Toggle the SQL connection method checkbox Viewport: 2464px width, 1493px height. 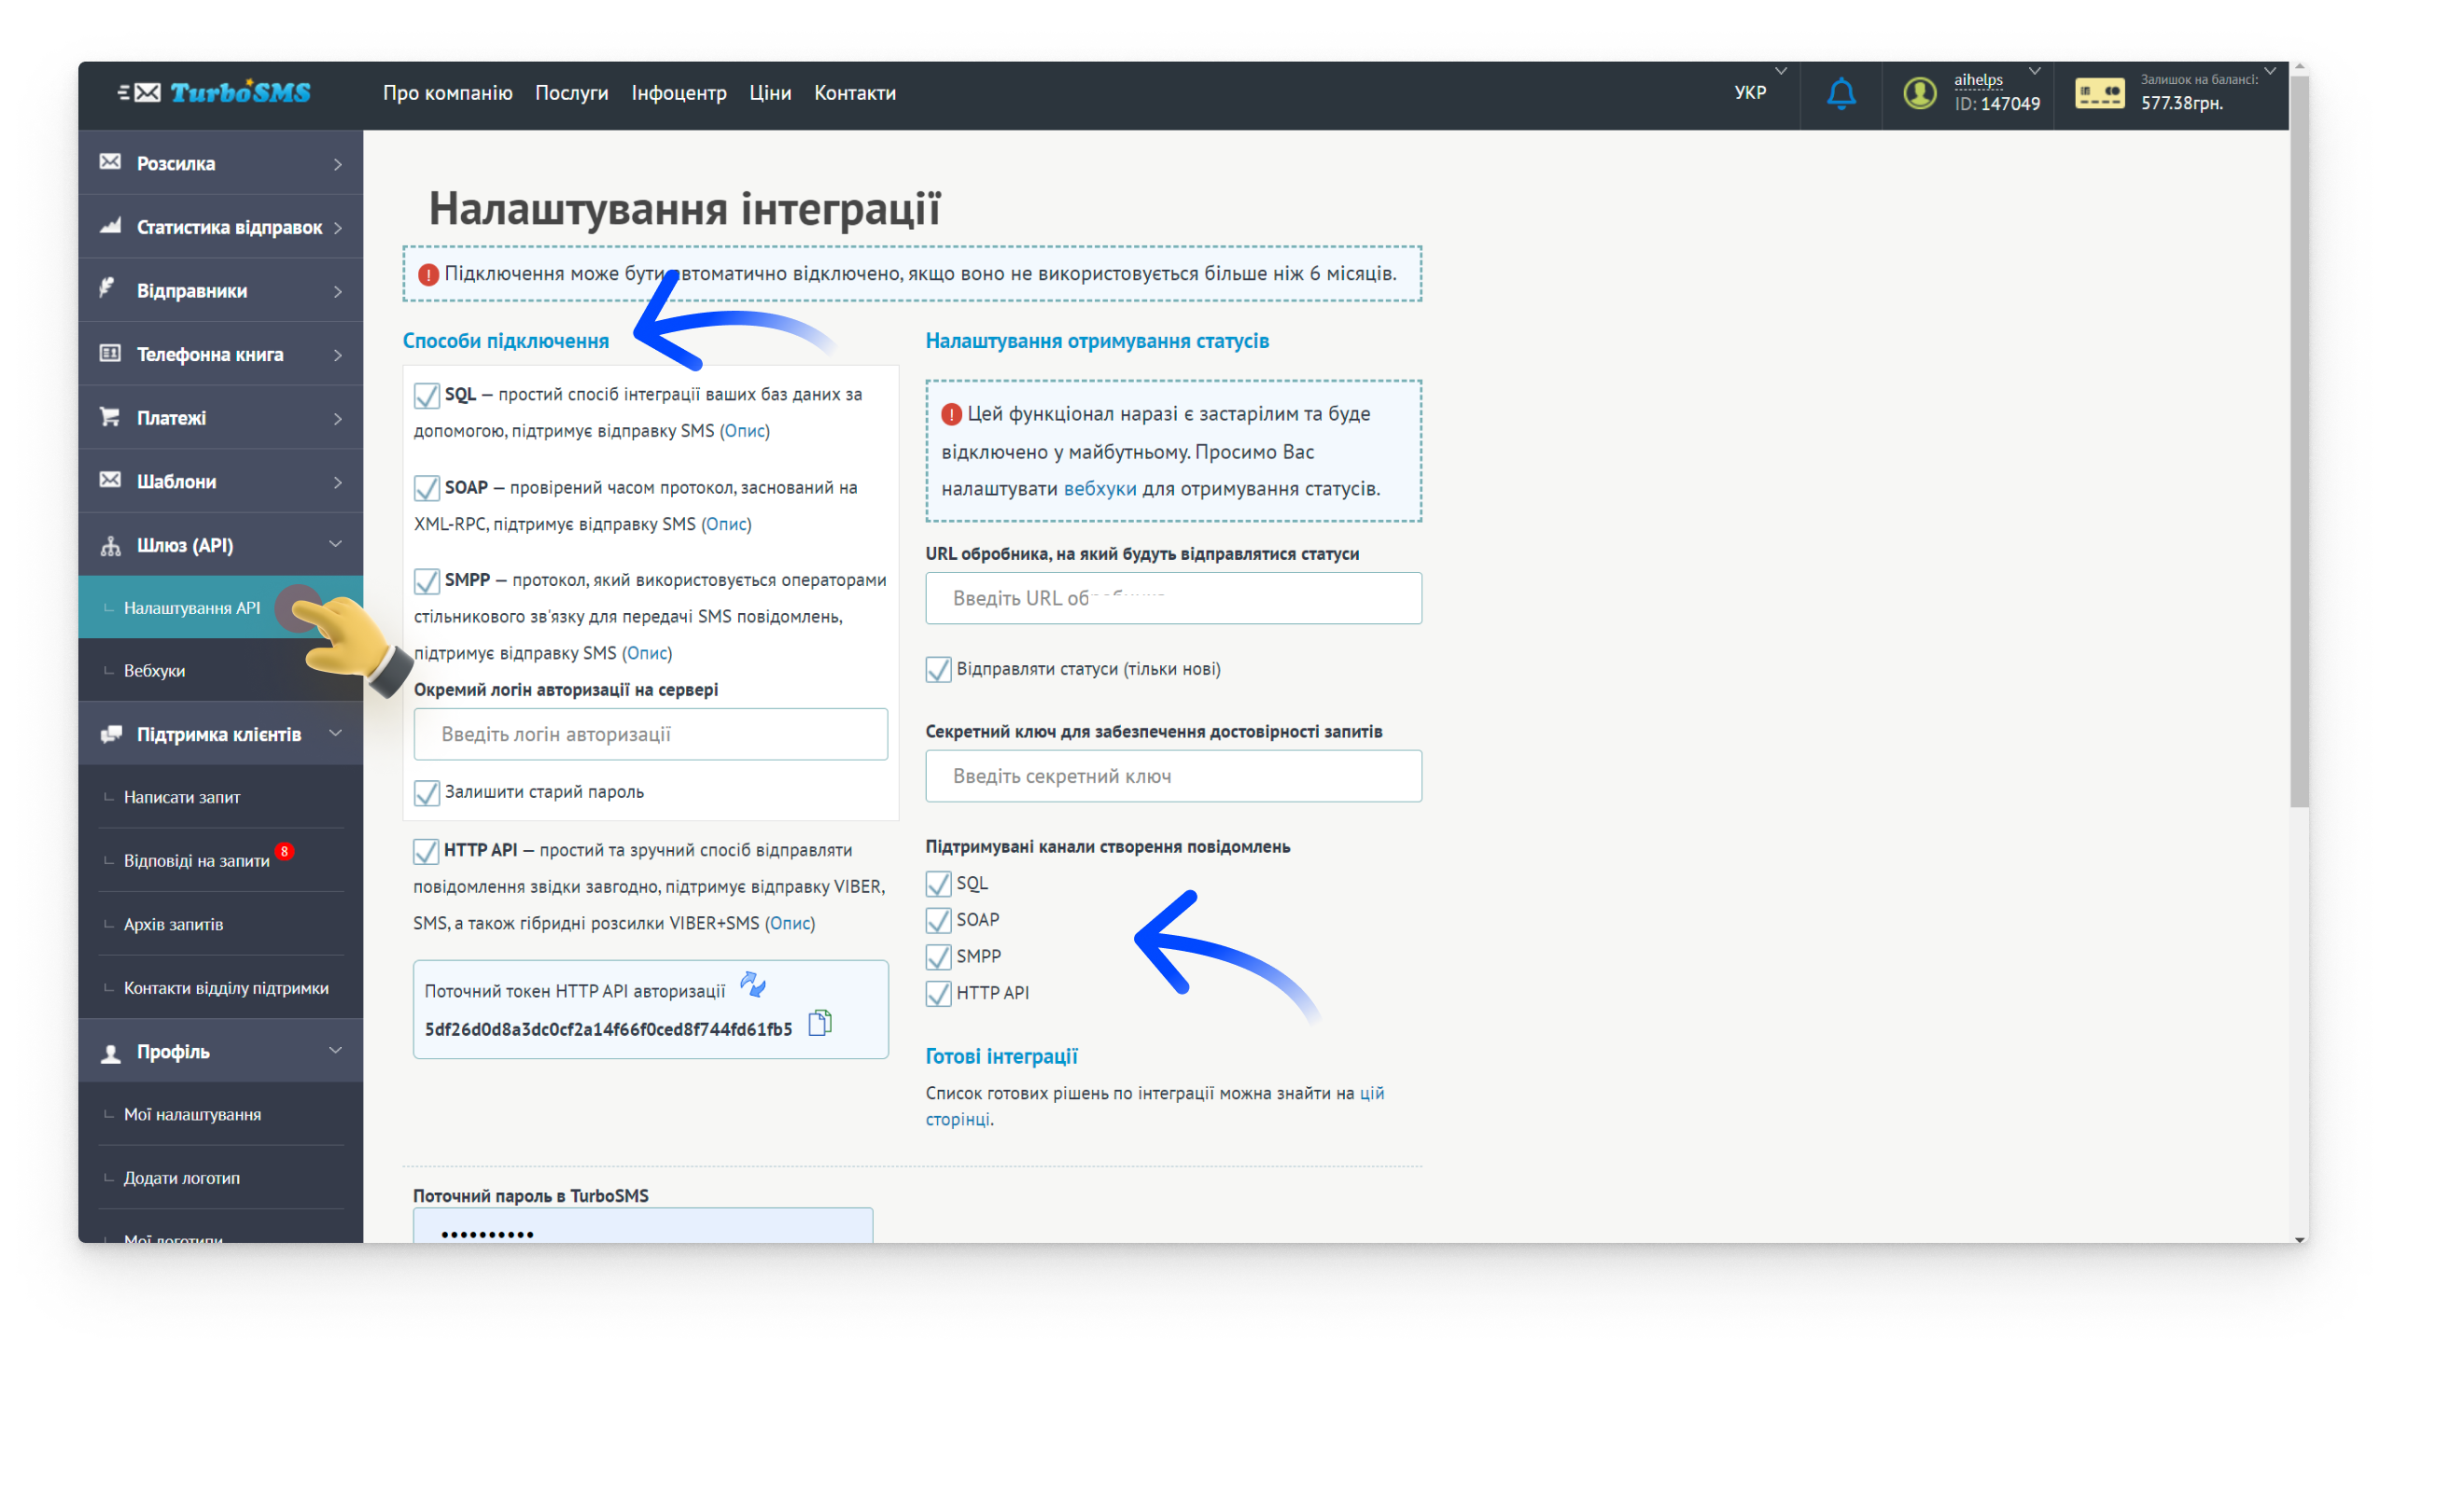pyautogui.click(x=427, y=396)
